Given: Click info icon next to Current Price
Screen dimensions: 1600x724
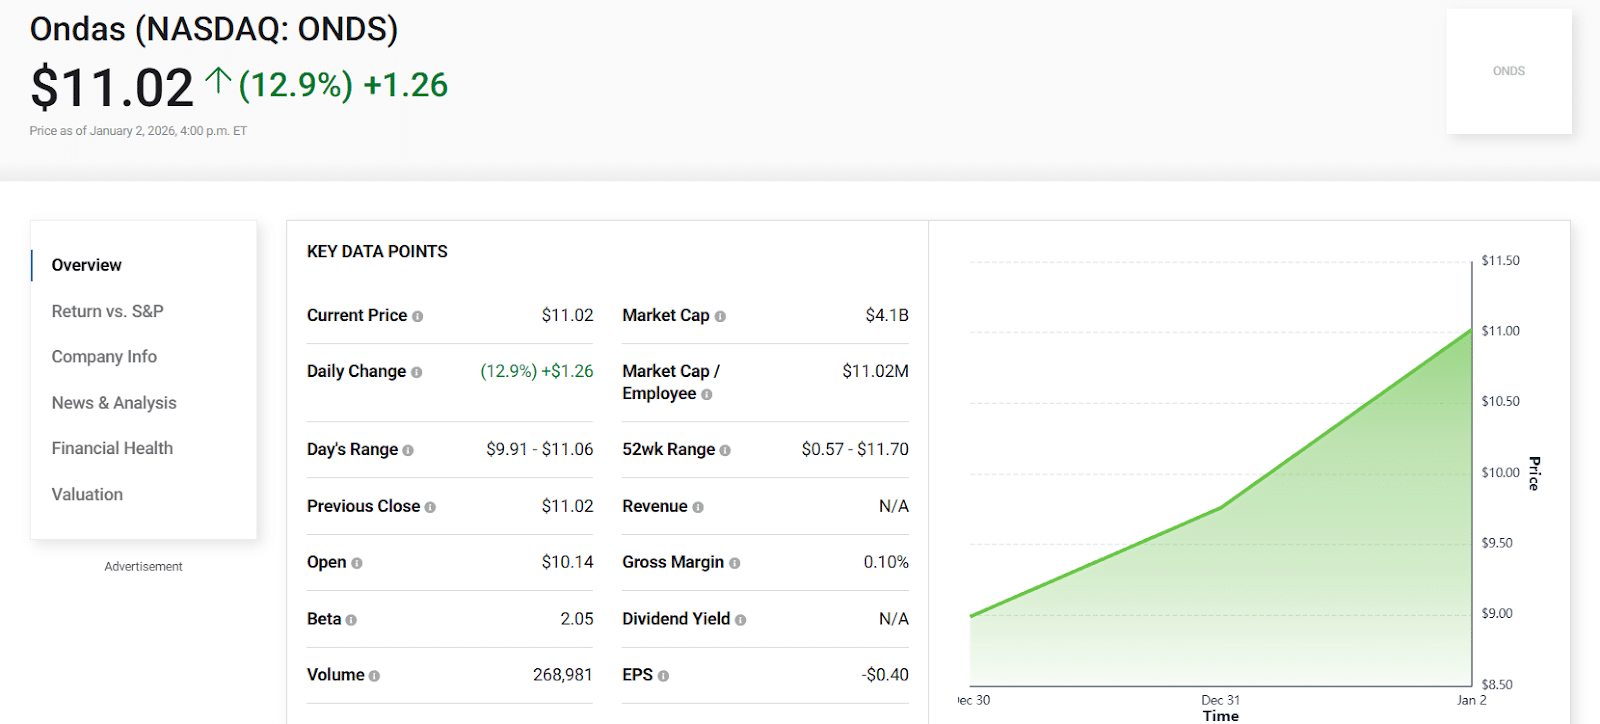Looking at the screenshot, I should pyautogui.click(x=418, y=316).
